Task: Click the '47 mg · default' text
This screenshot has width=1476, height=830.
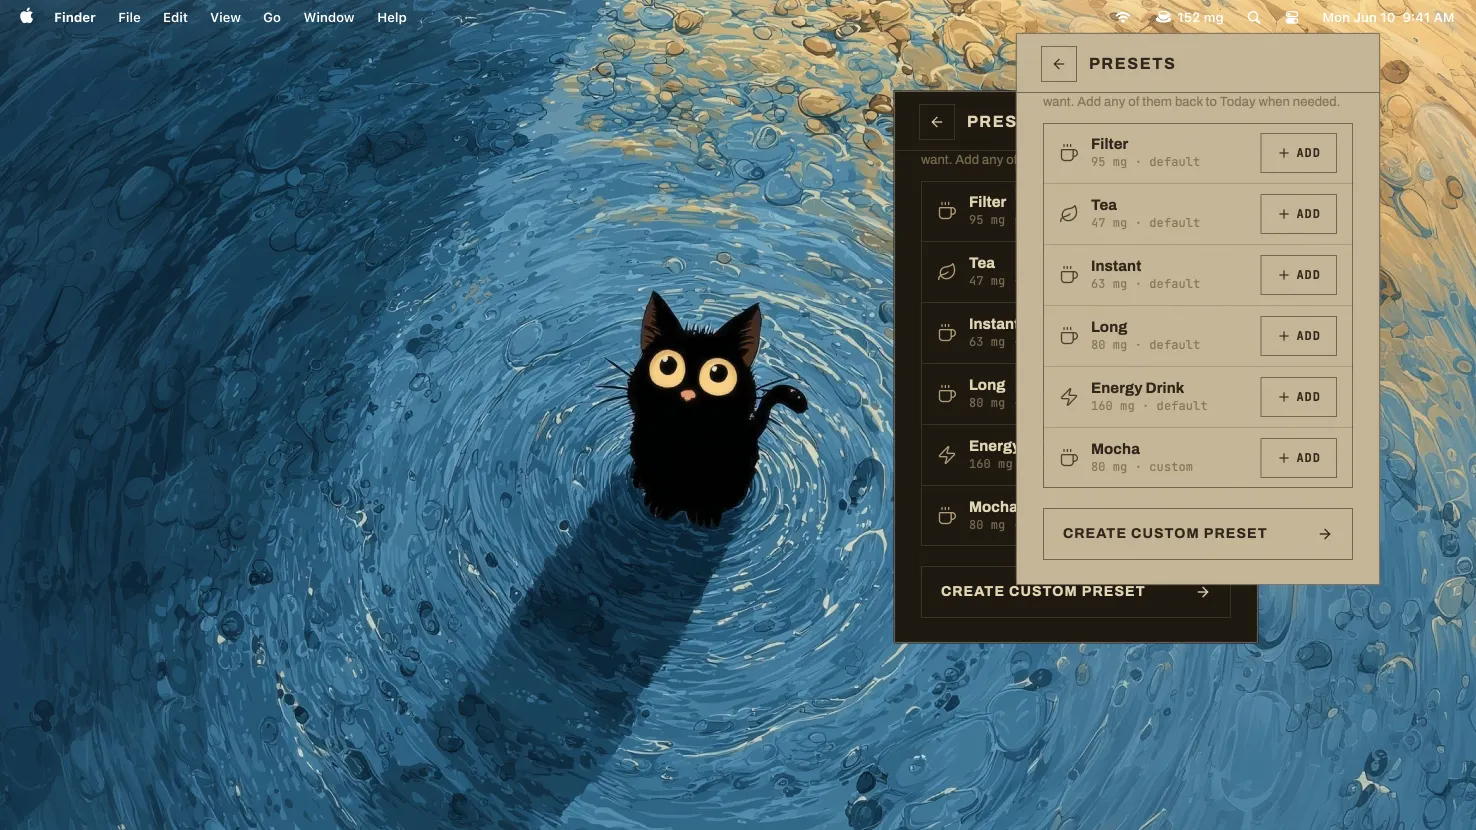Action: pyautogui.click(x=1145, y=223)
